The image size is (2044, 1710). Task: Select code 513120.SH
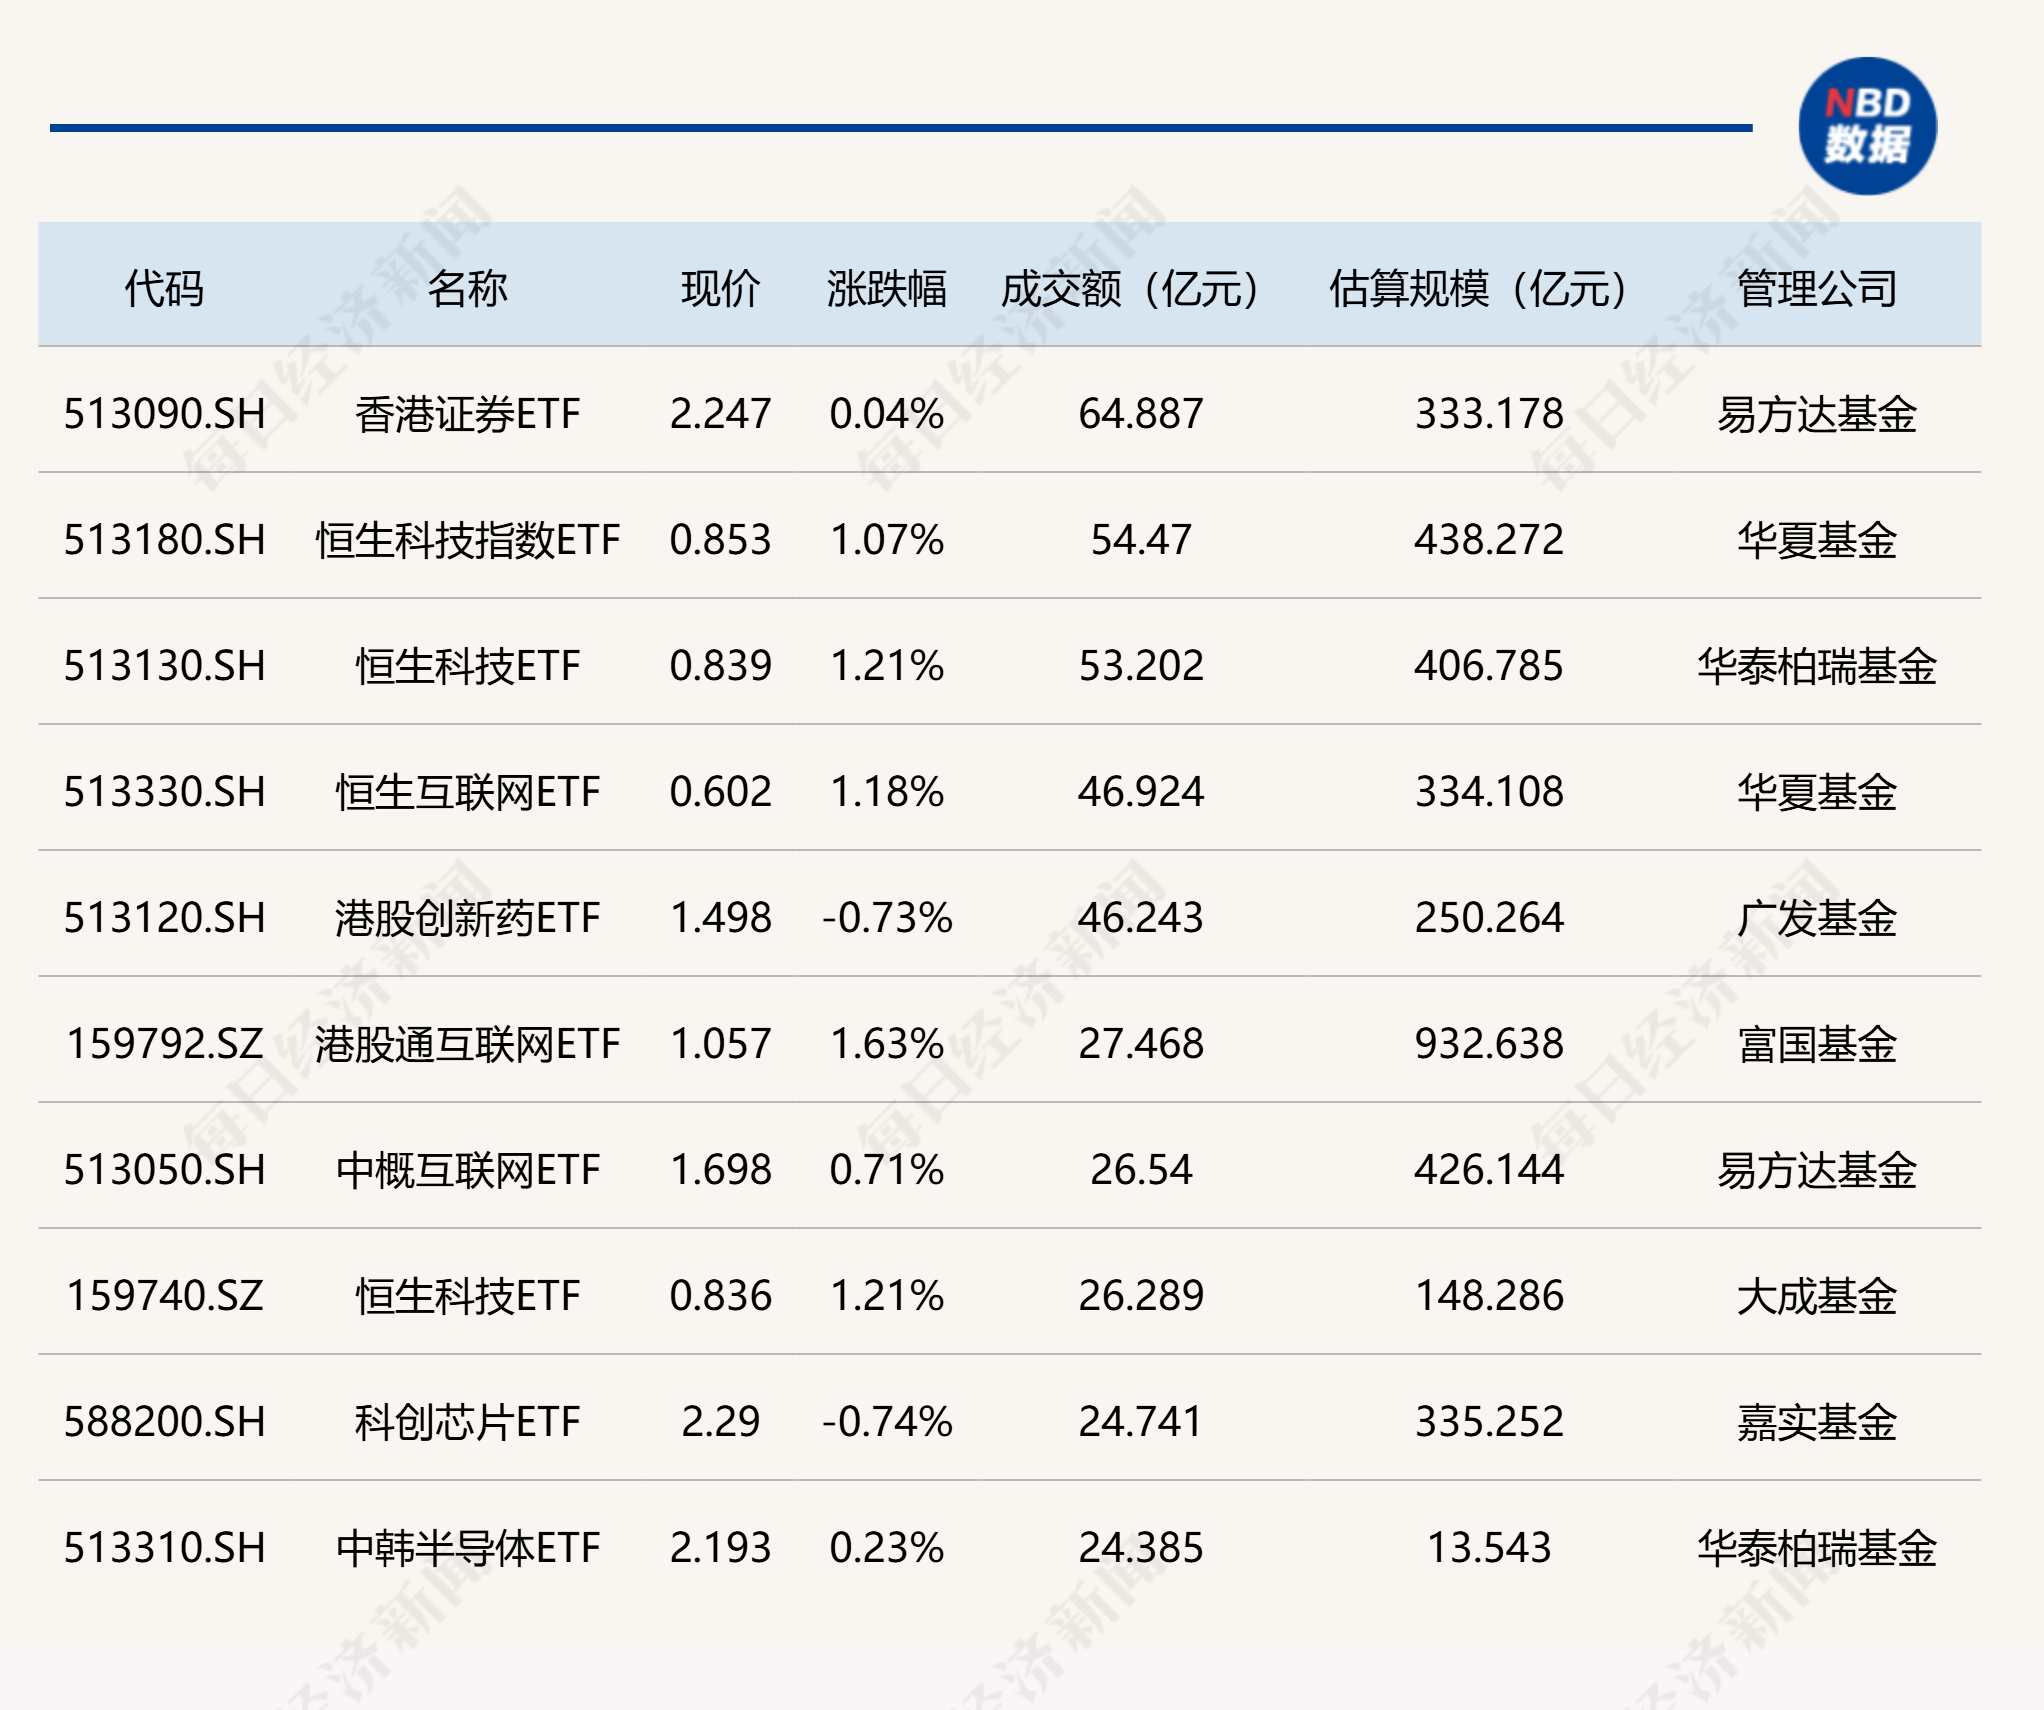tap(165, 918)
